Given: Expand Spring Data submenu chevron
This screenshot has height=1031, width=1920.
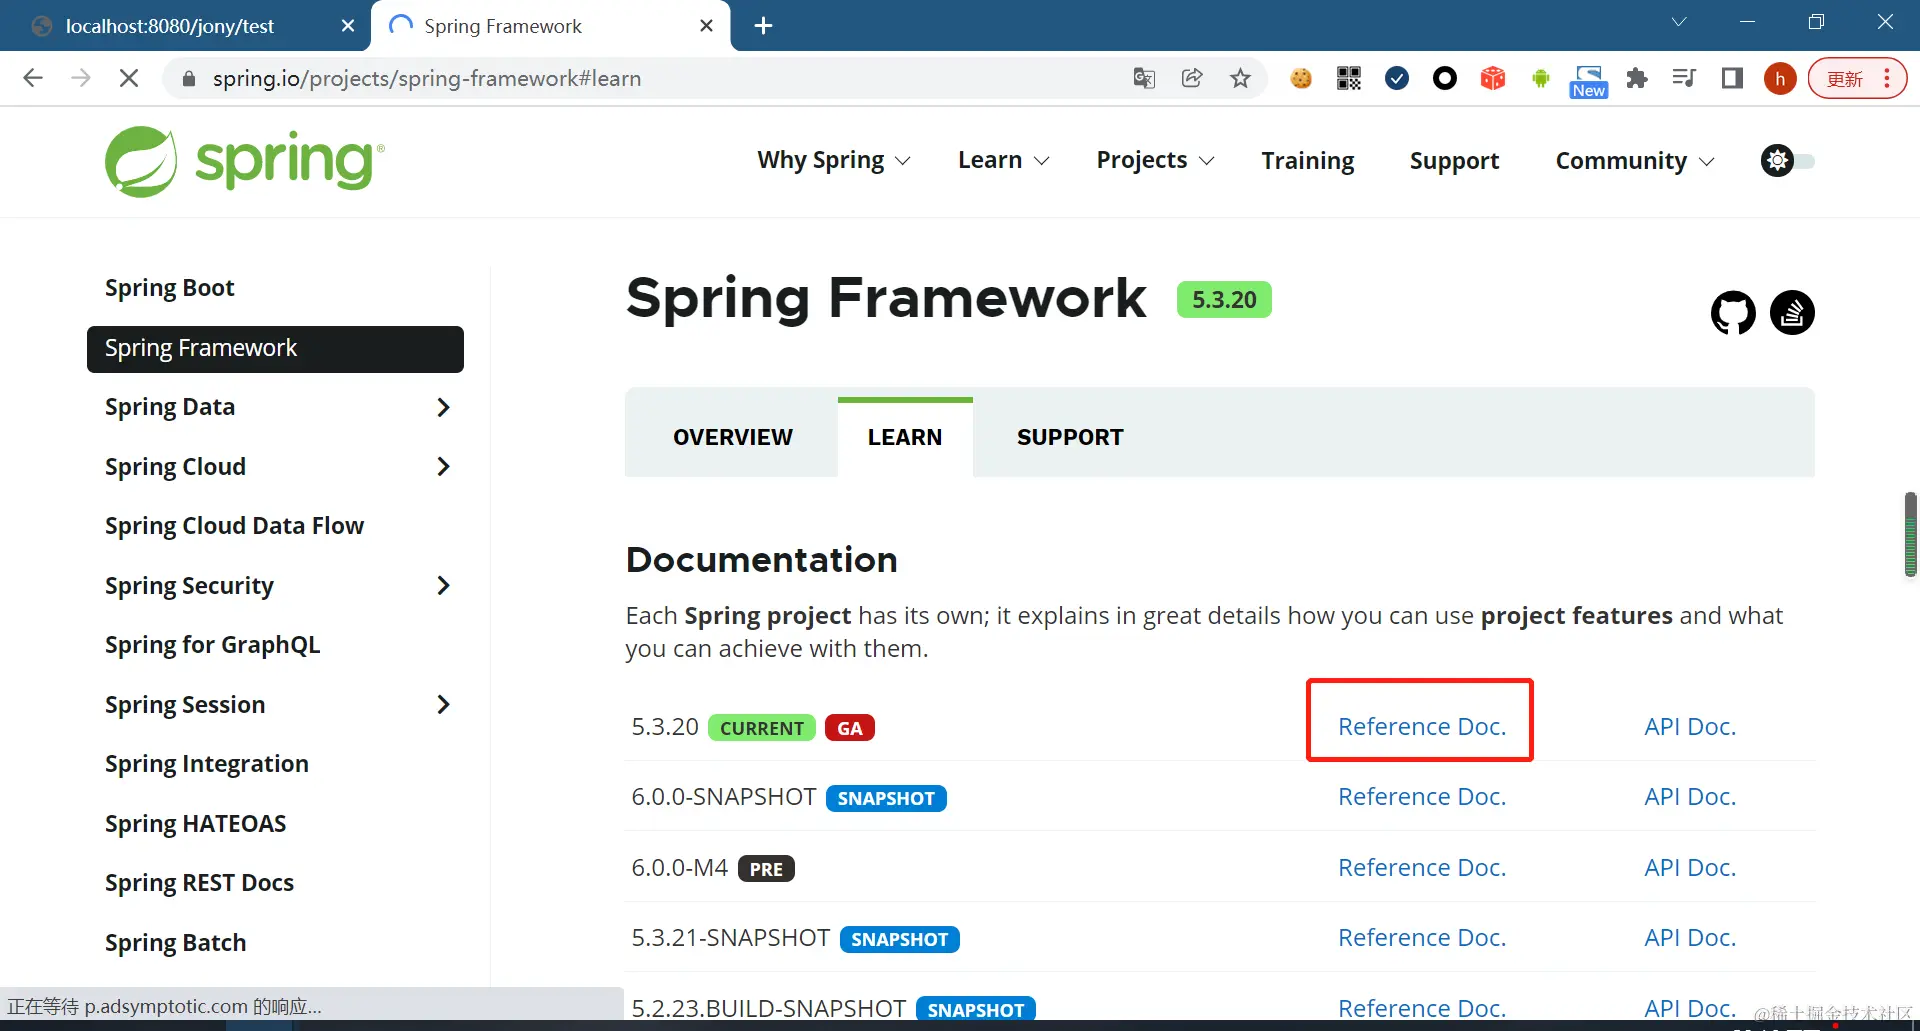Looking at the screenshot, I should point(443,407).
